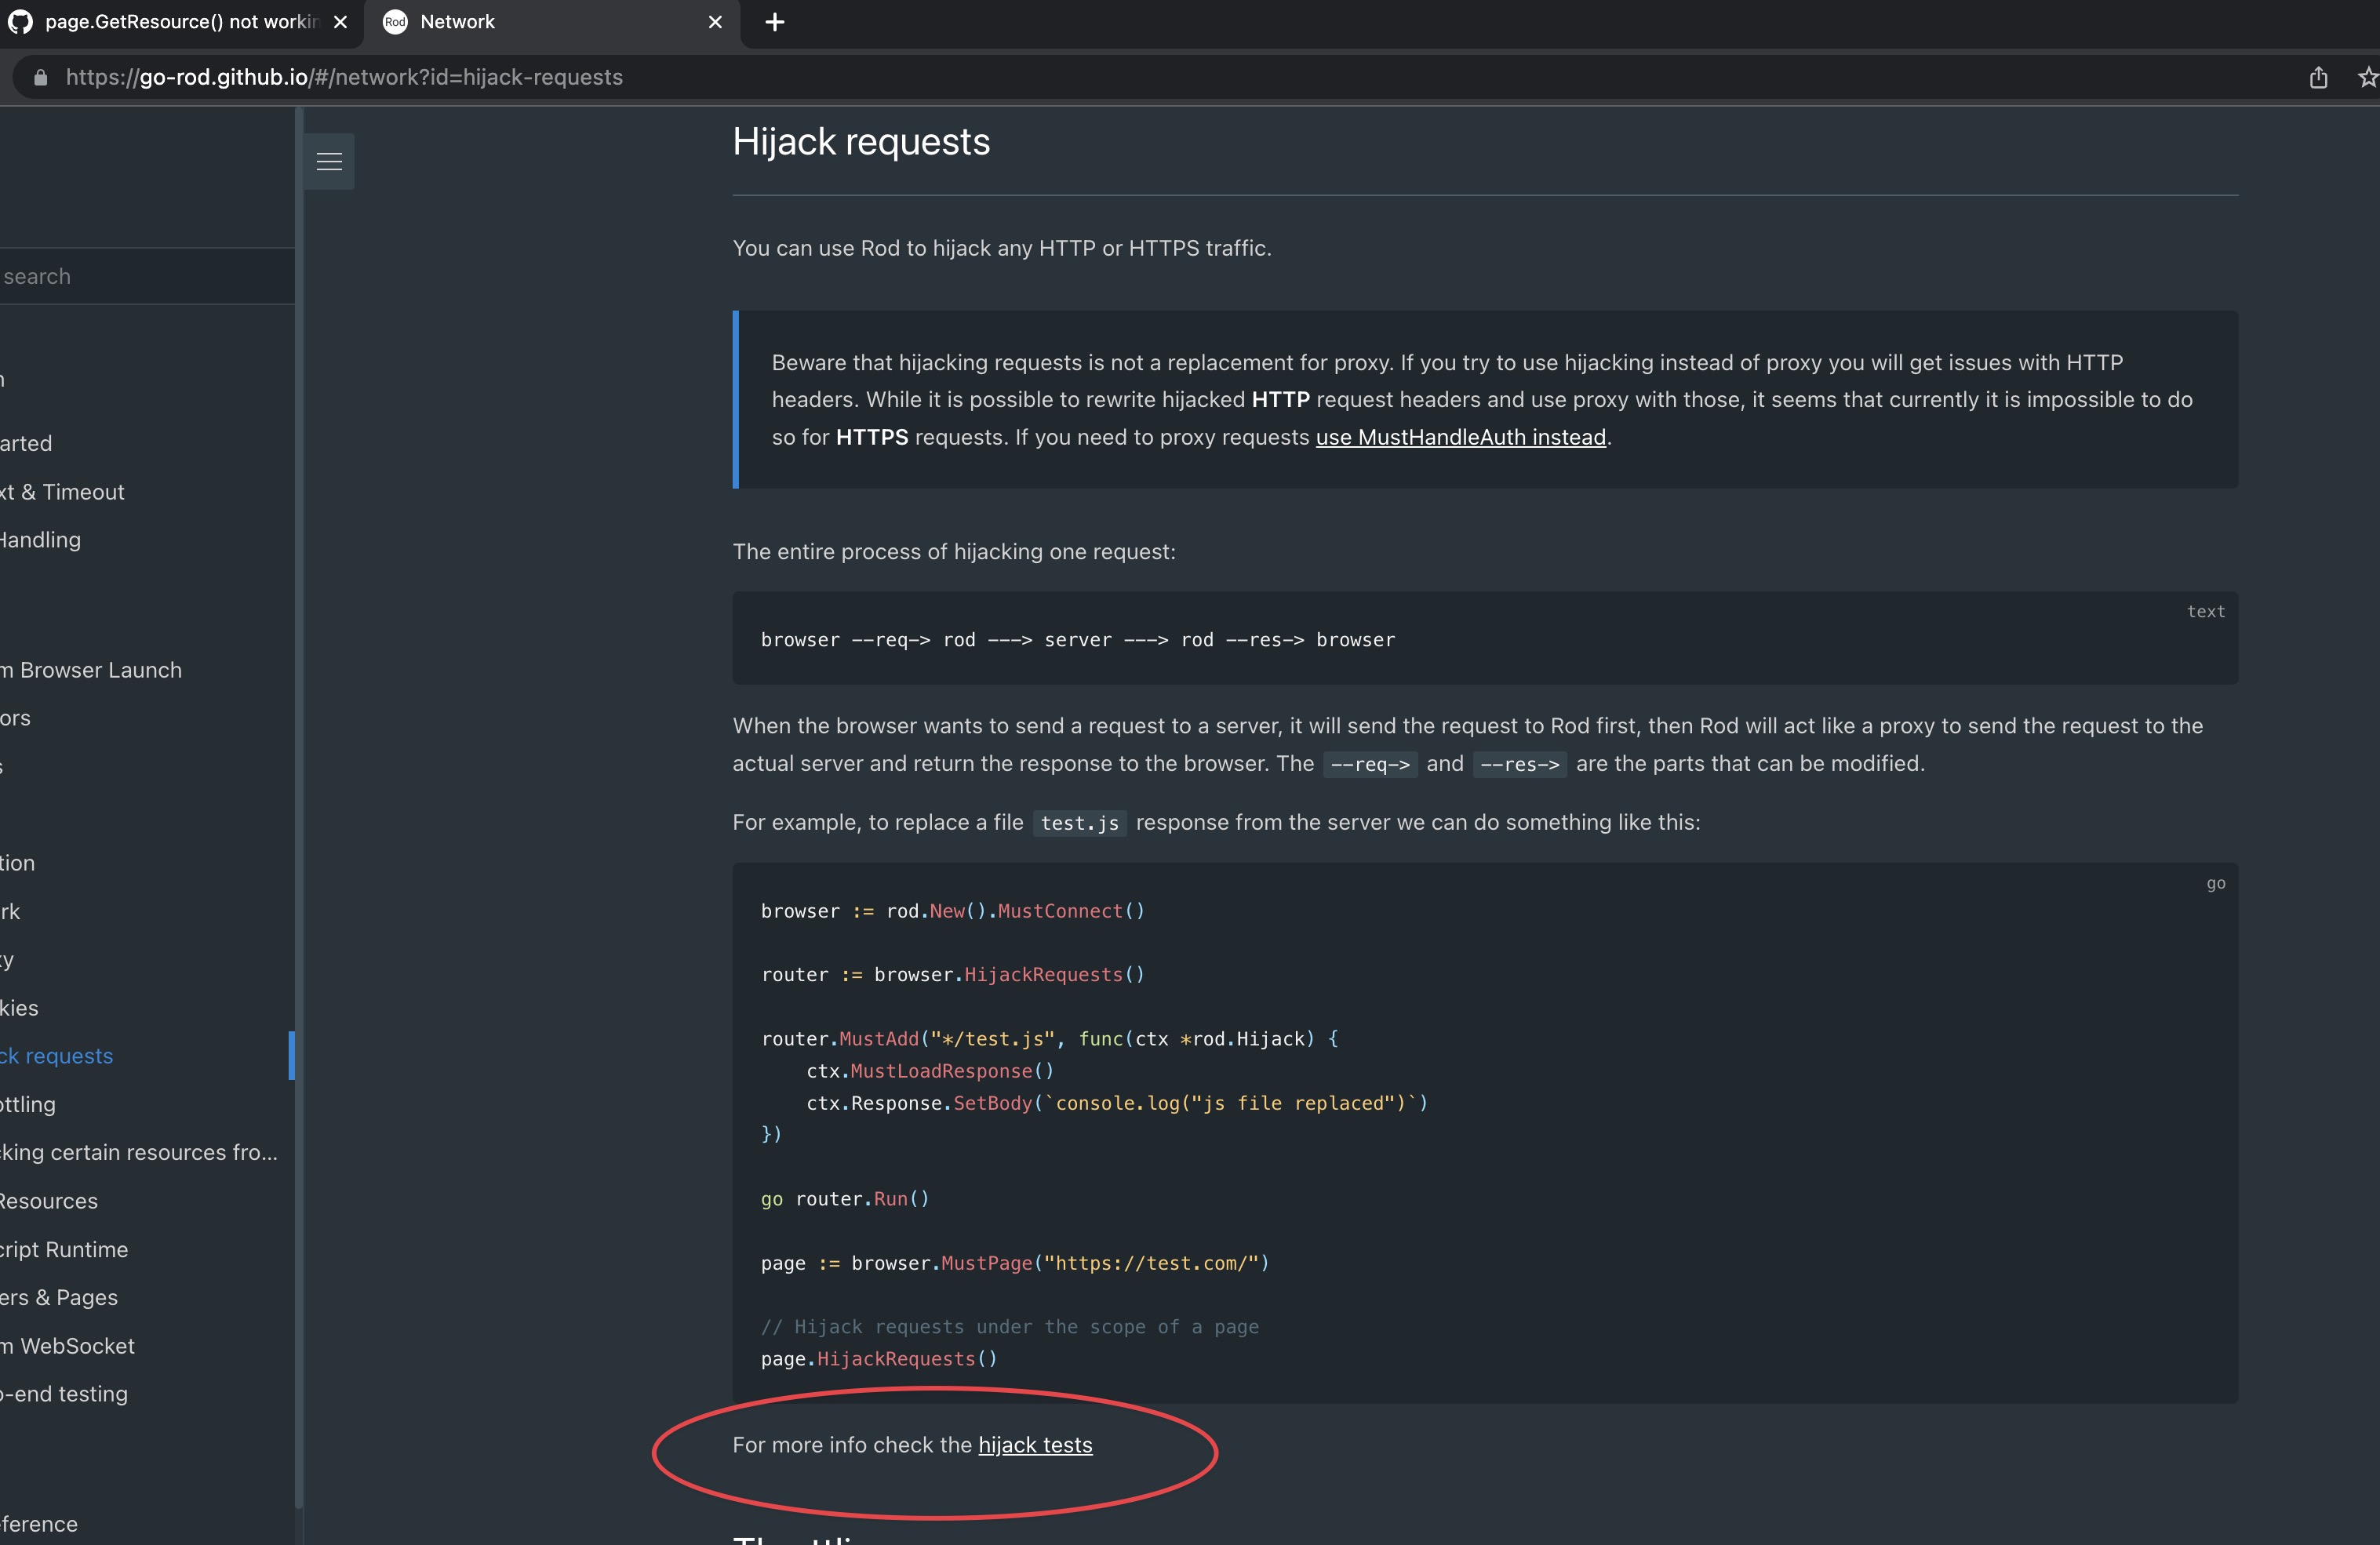The width and height of the screenshot is (2380, 1545).
Task: Select Throttling in the sidebar
Action: click(x=30, y=1104)
